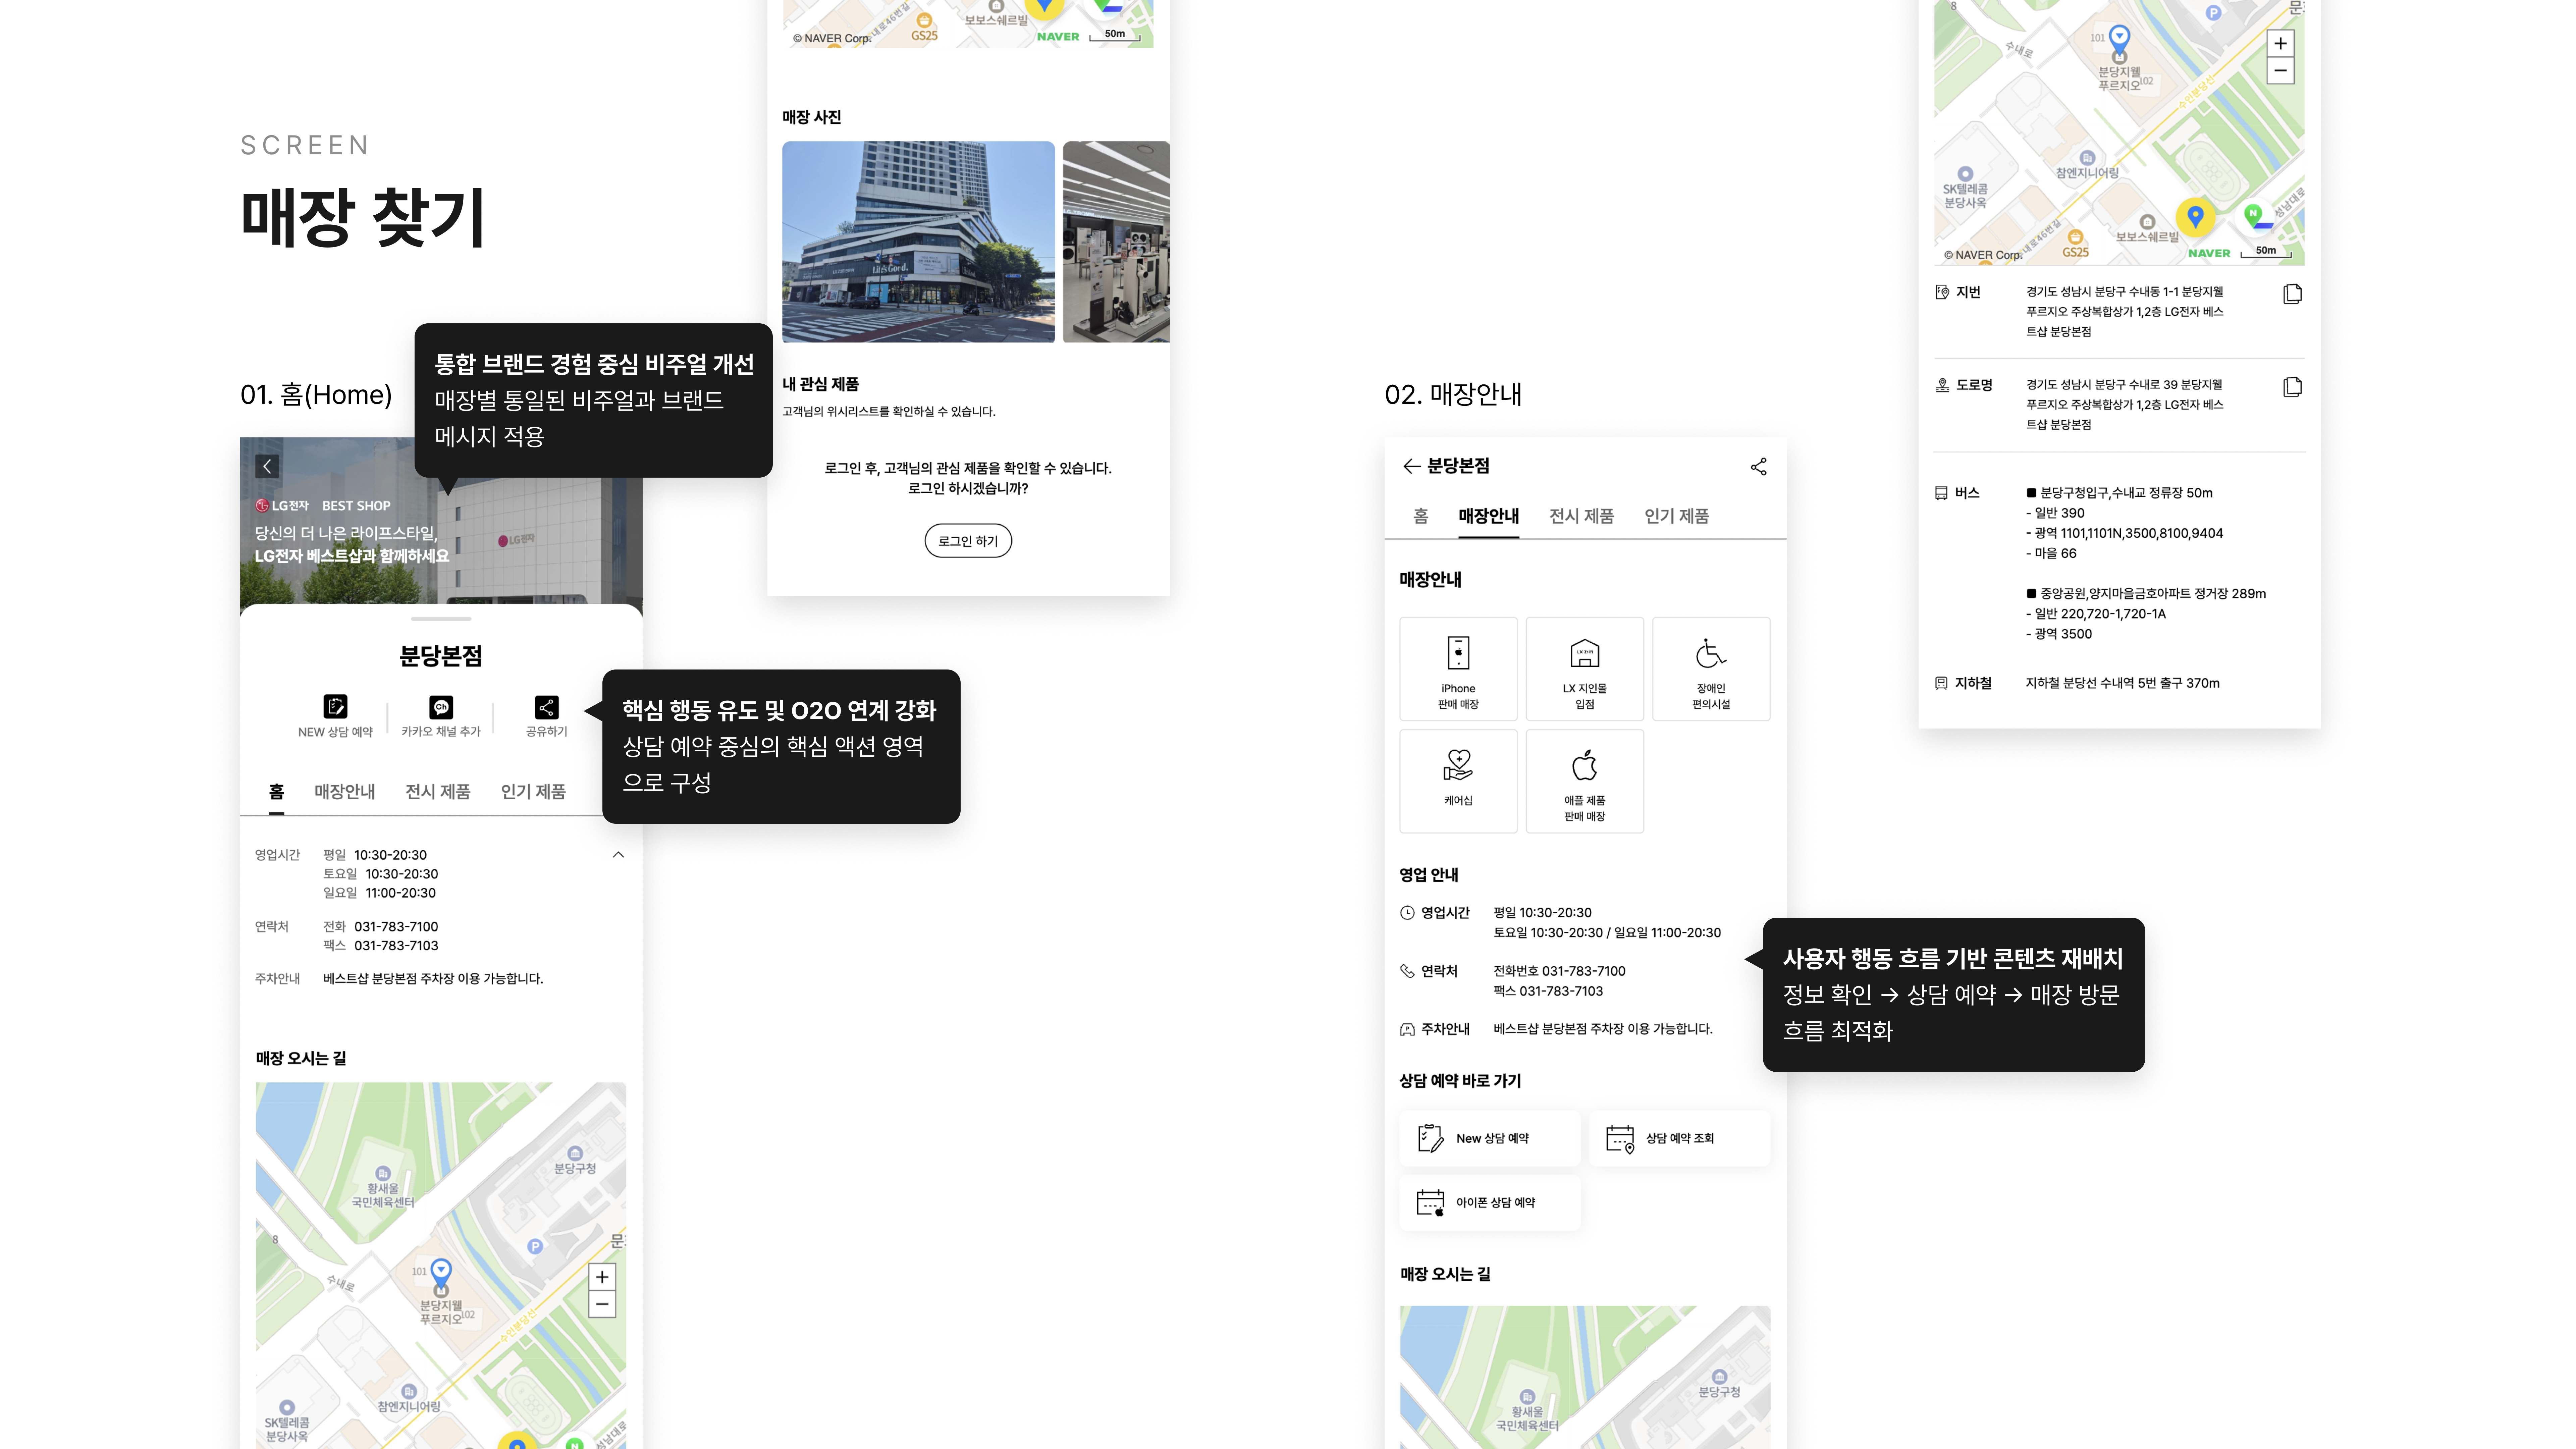The image size is (2576, 1449).
Task: Tap the 도로명 label icon
Action: point(1942,385)
